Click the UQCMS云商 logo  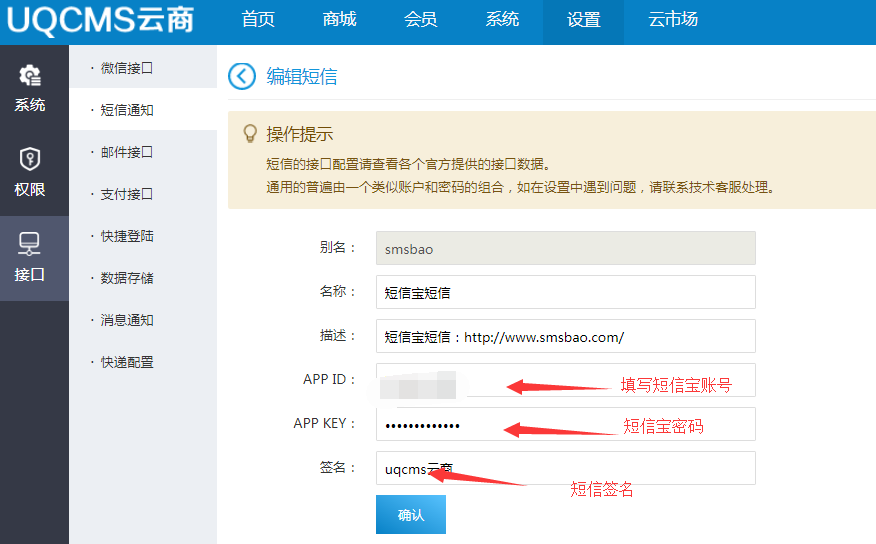click(100, 20)
